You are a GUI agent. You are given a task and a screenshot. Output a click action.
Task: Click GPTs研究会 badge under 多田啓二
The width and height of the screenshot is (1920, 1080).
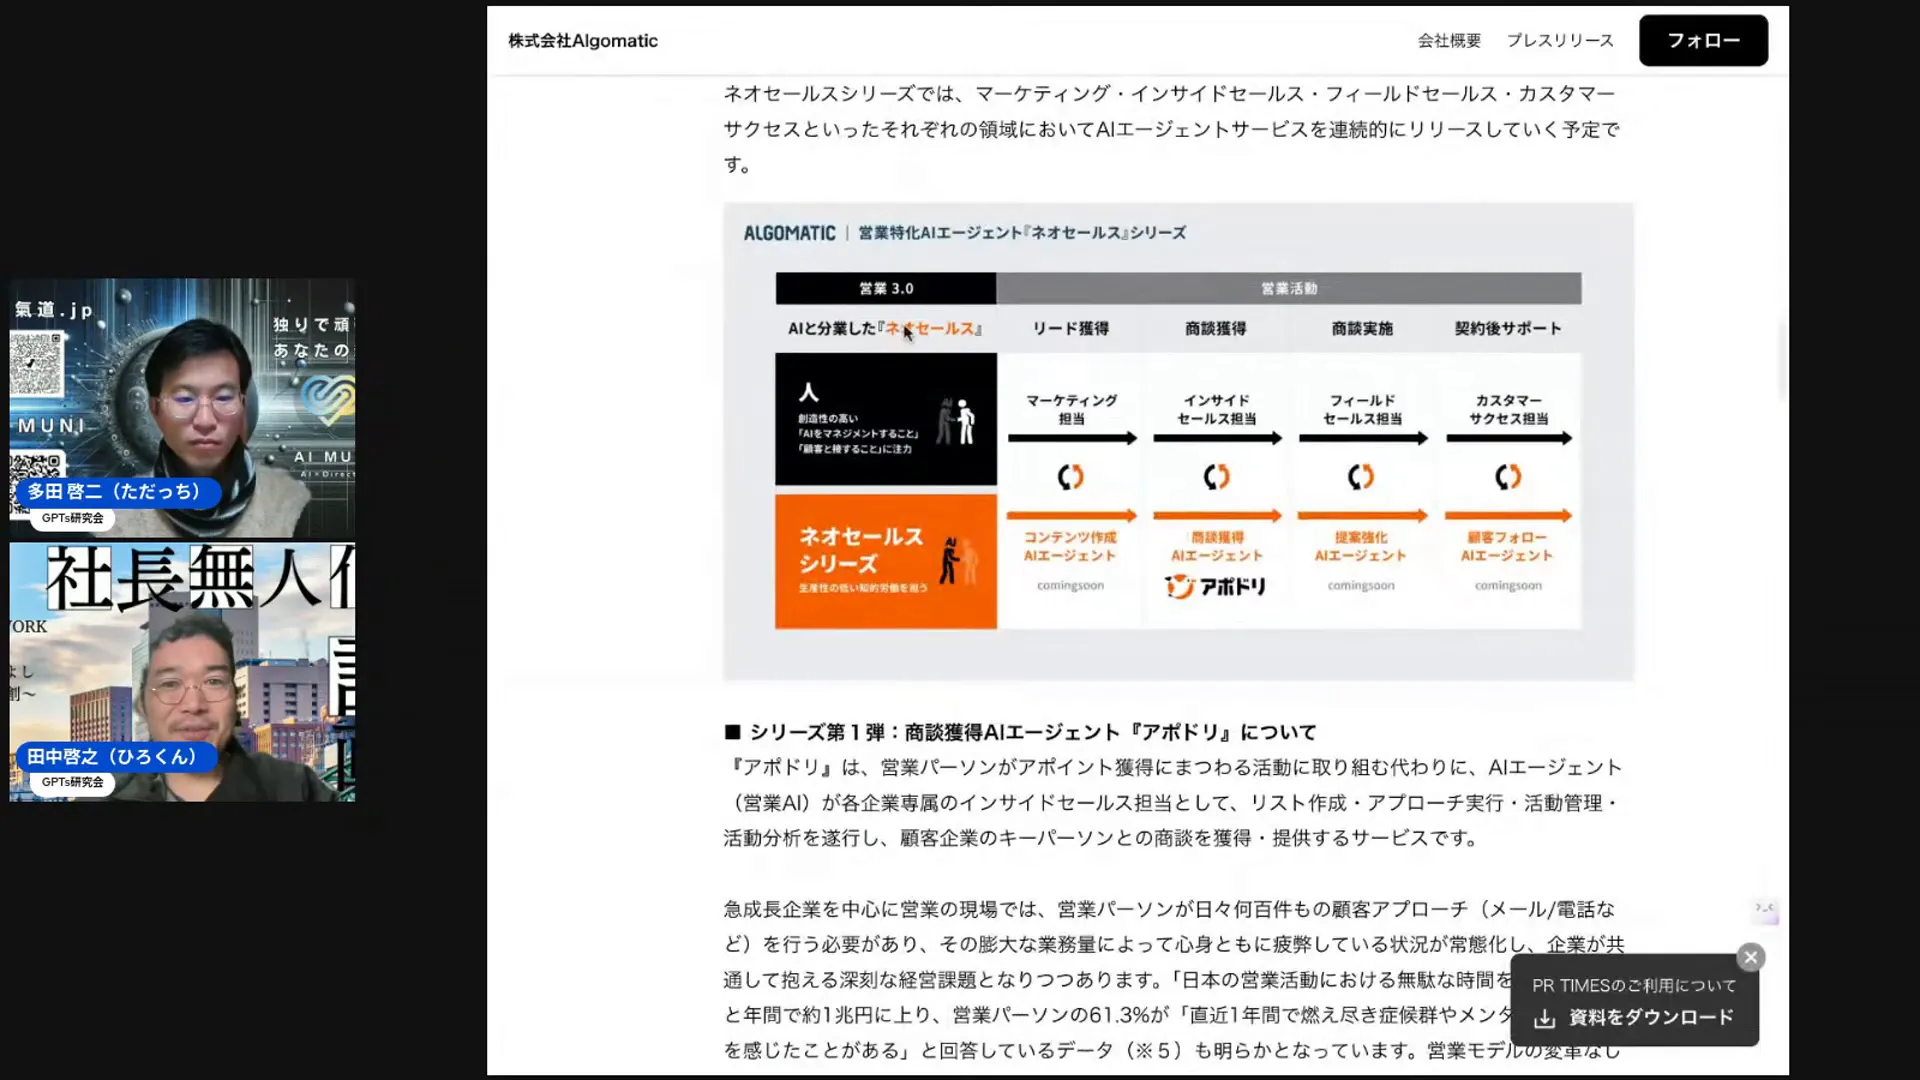[x=72, y=518]
